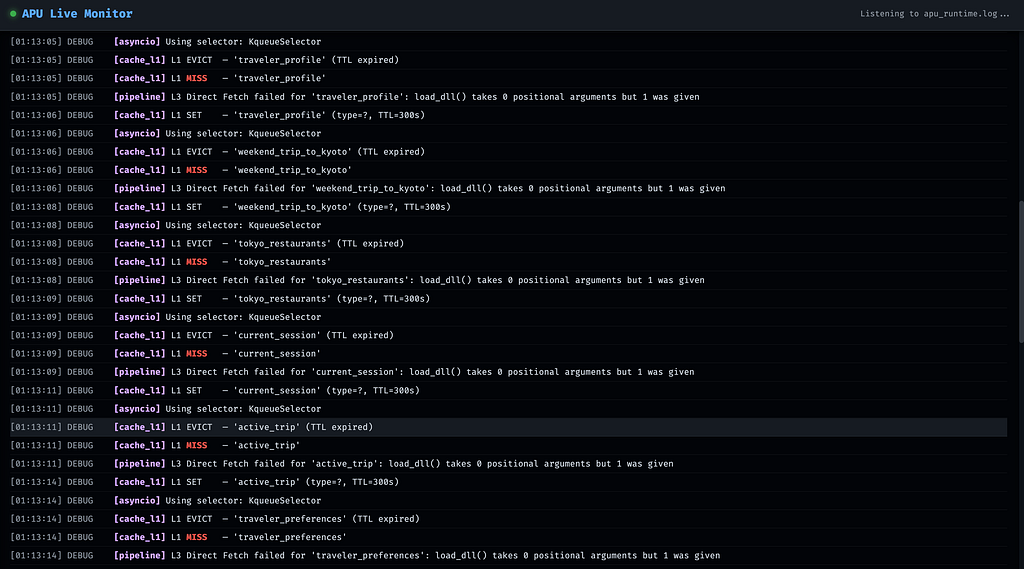Select the L1 EVICT 'tokyo_restaurants' line
1024x569 pixels.
tap(508, 244)
